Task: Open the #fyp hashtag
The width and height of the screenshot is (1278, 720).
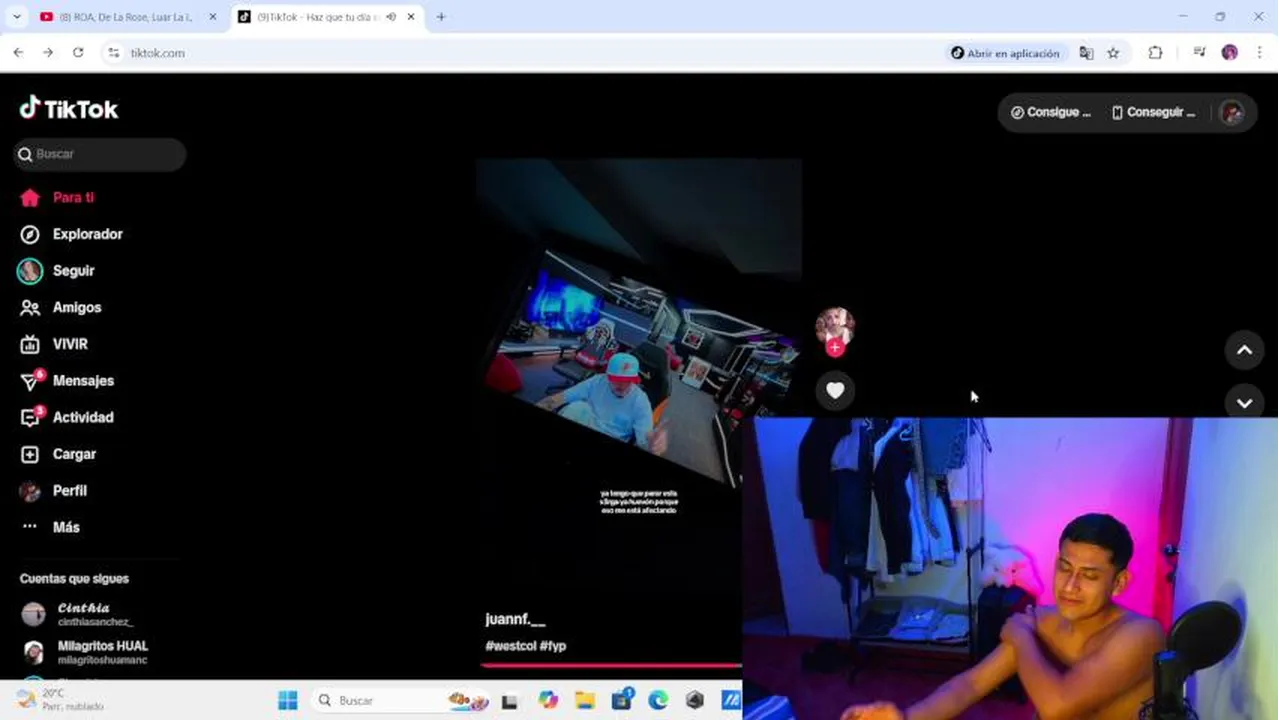Action: tap(553, 646)
